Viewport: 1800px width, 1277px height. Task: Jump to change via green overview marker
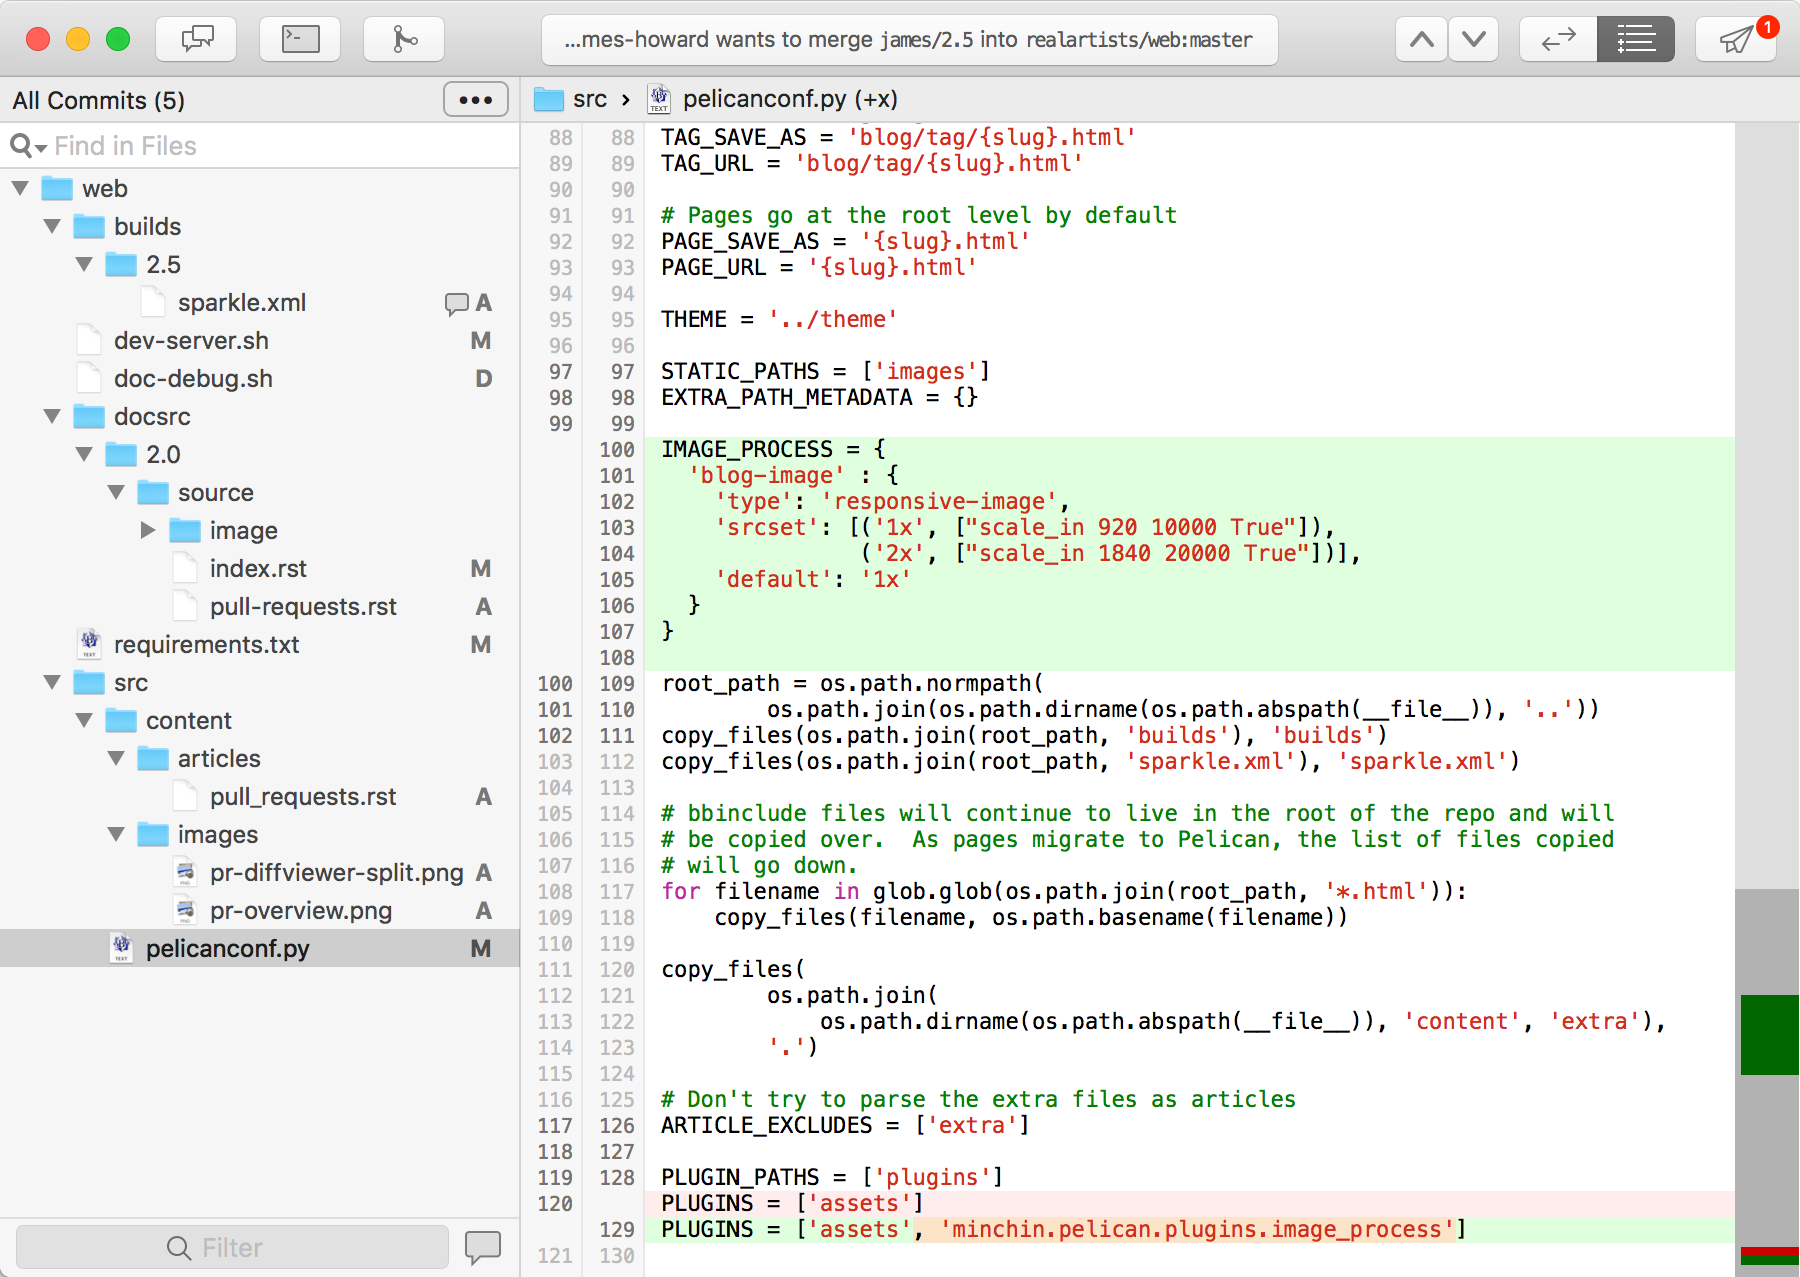1768,1035
